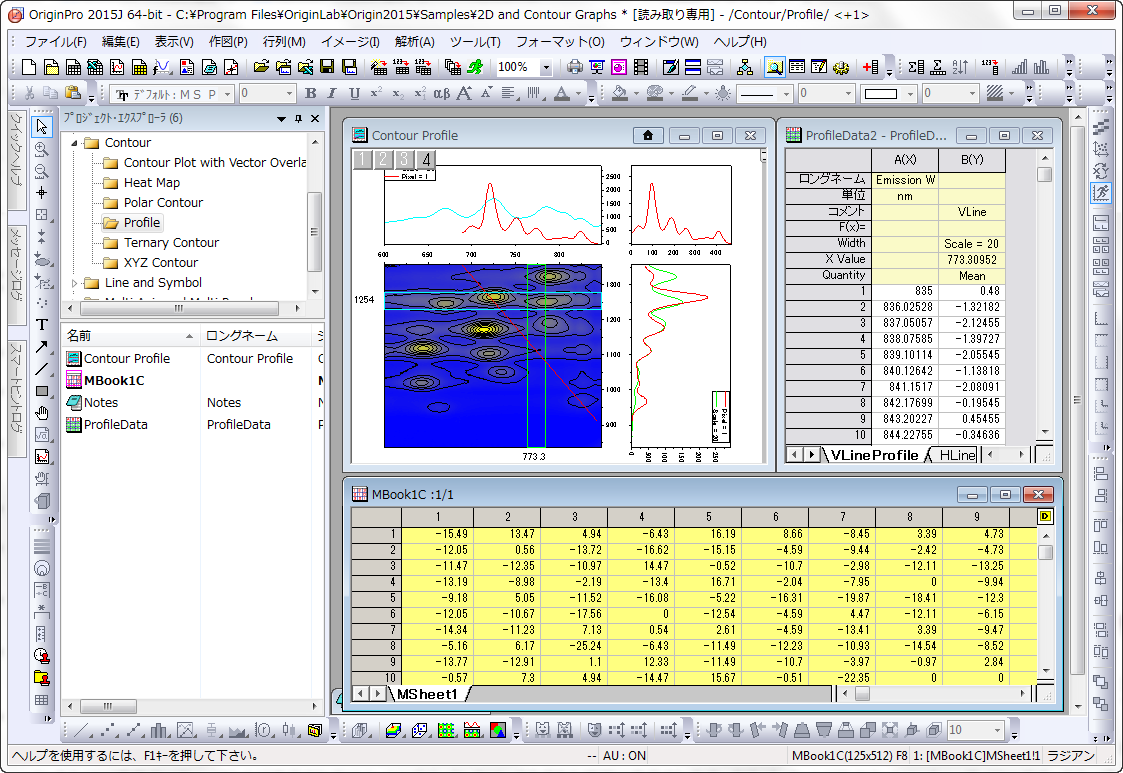Select the Heat Map folder
1123x773 pixels.
click(151, 183)
